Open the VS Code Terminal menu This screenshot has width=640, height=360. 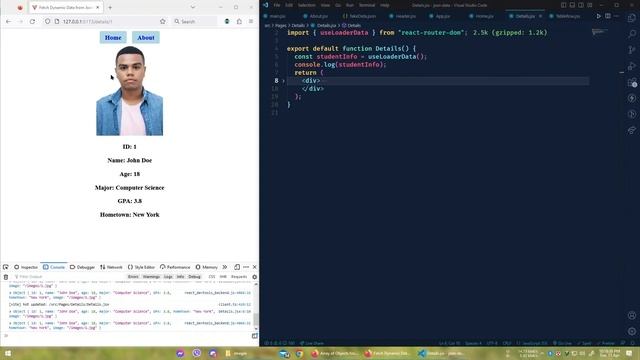point(367,5)
